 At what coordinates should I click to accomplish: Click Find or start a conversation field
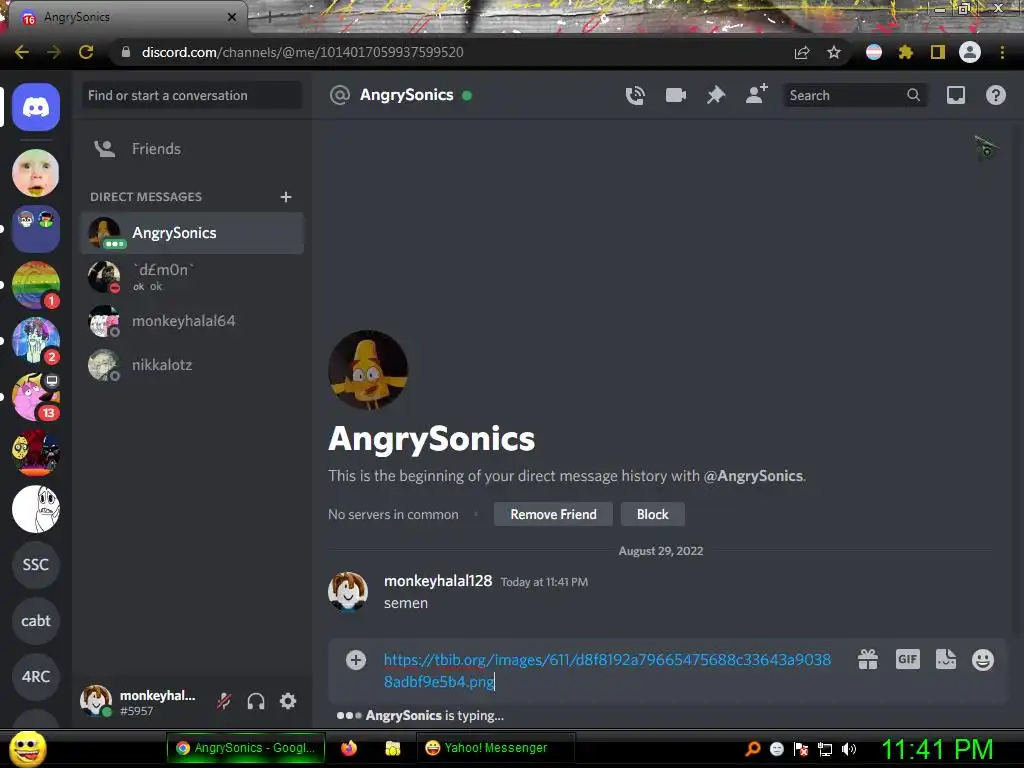[x=192, y=95]
